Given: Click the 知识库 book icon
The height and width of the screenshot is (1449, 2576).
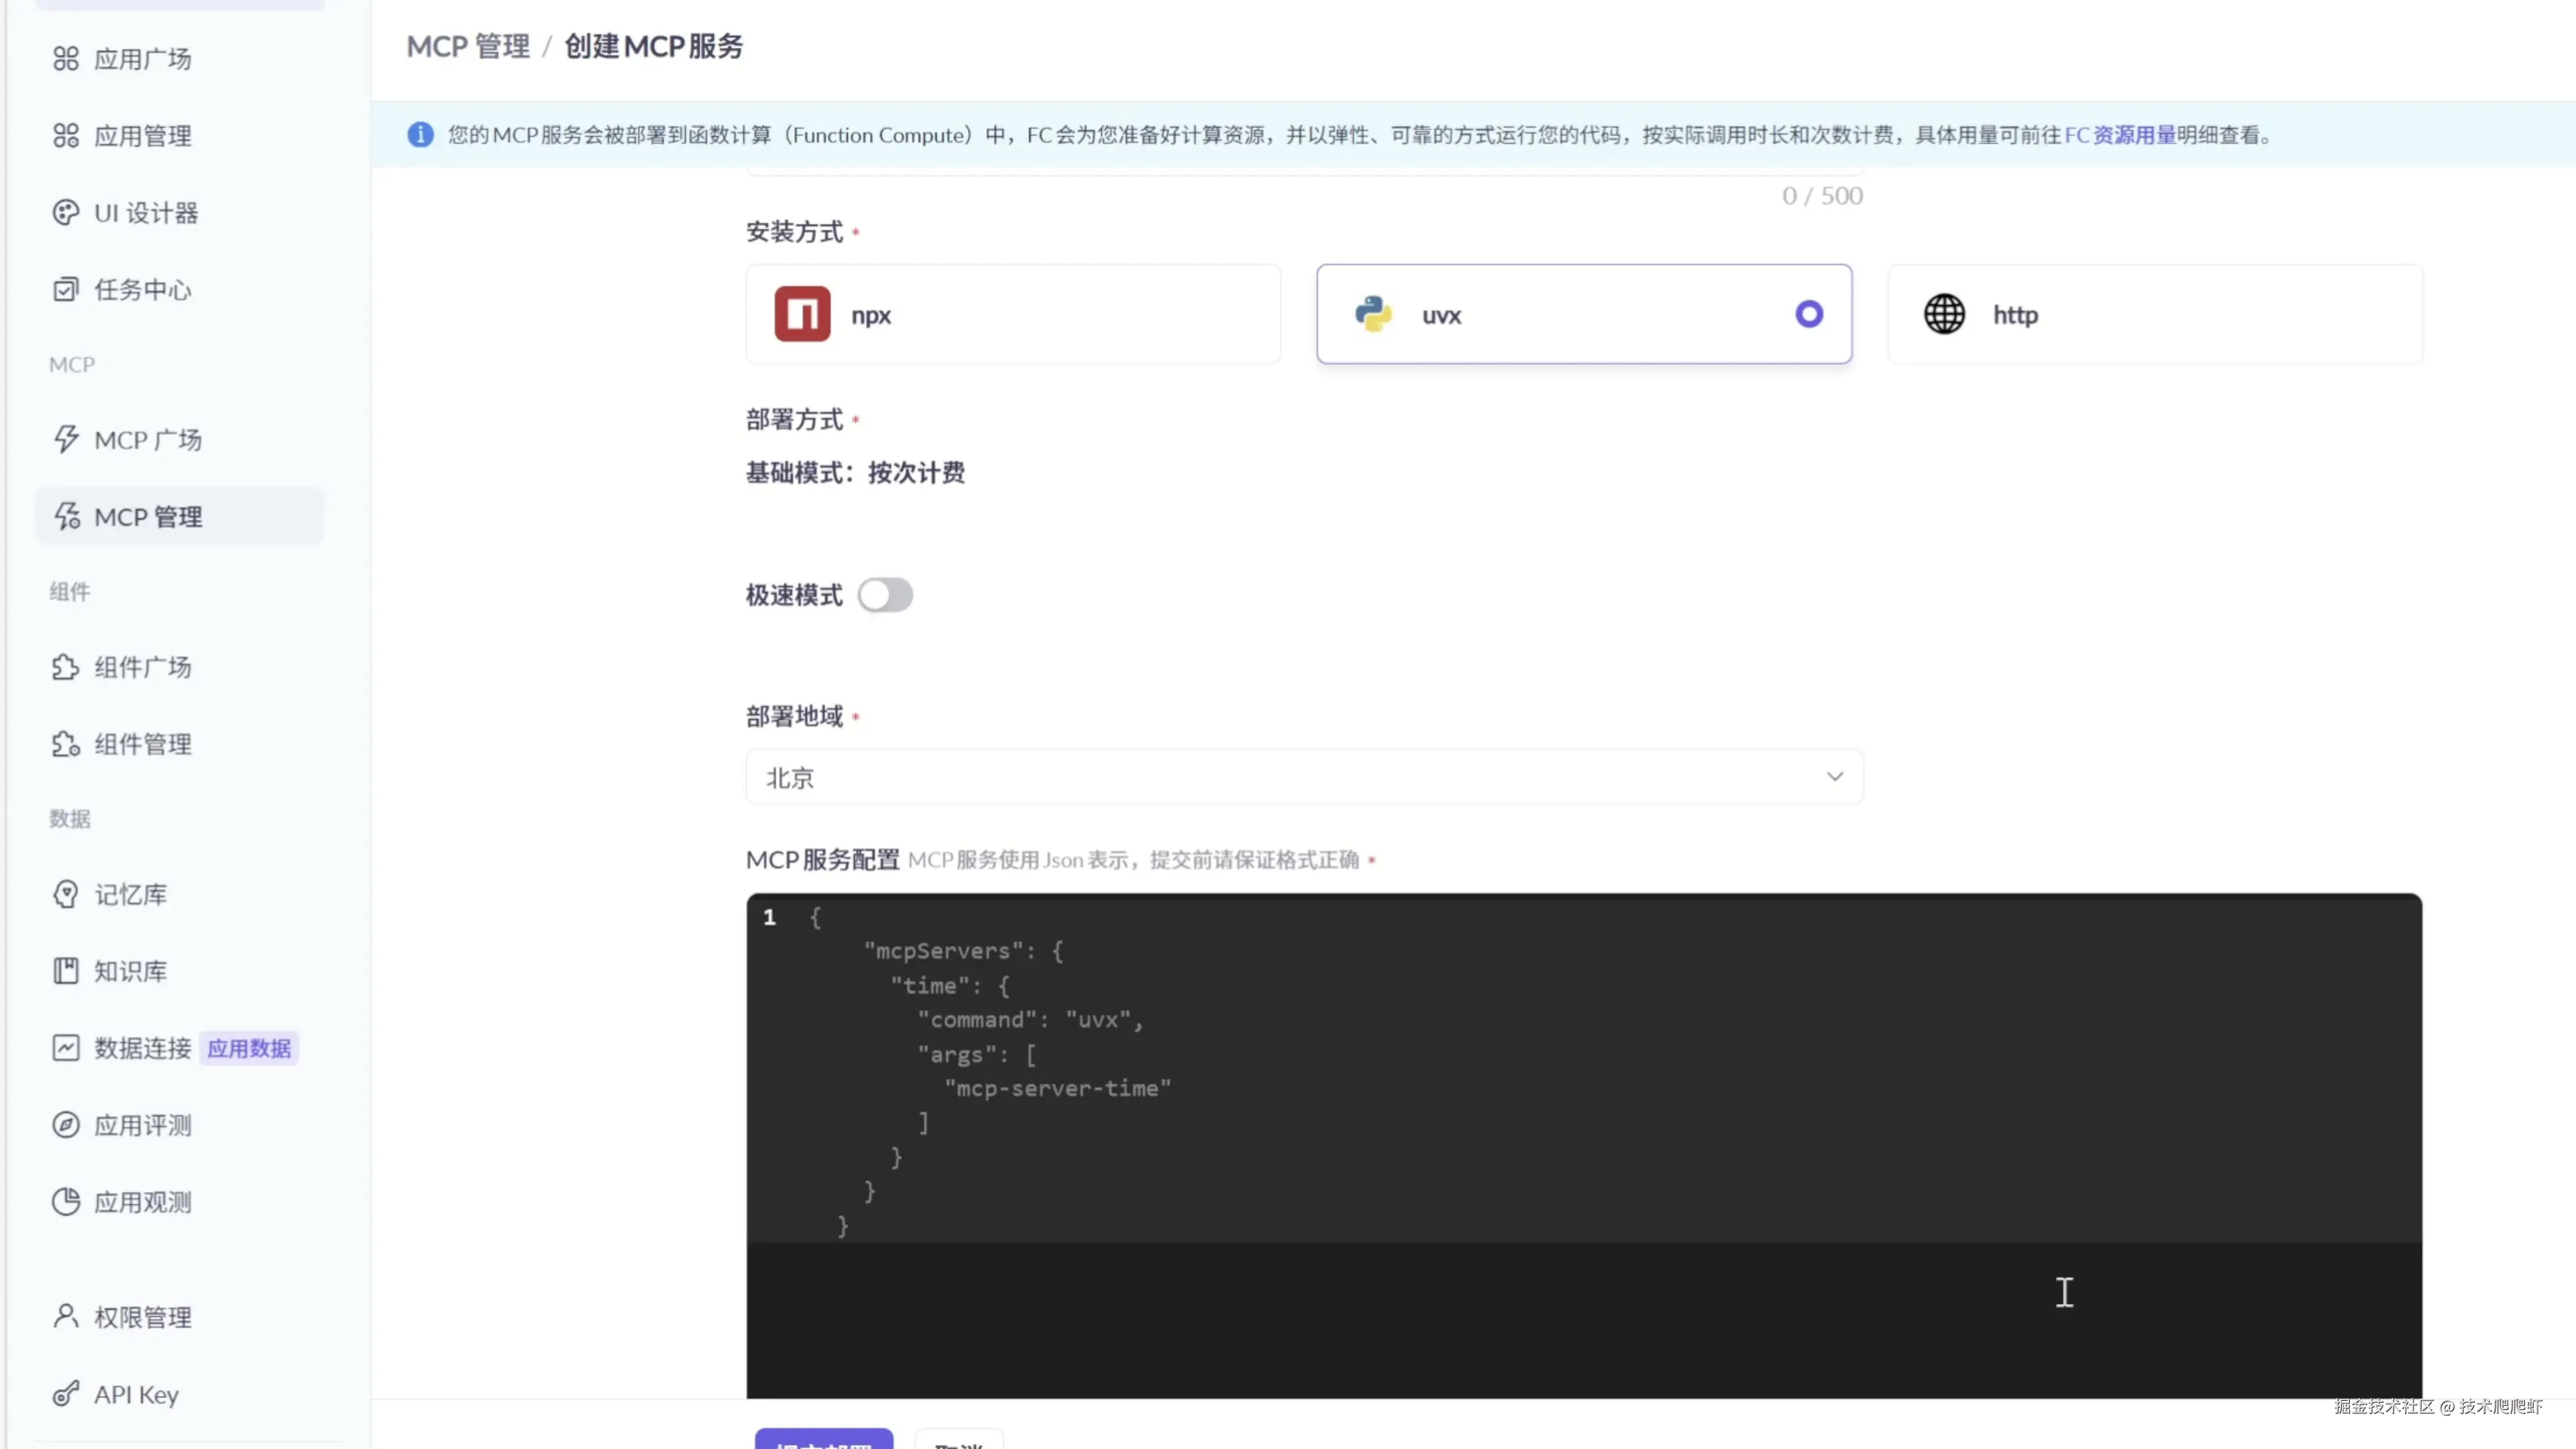Looking at the screenshot, I should [66, 971].
